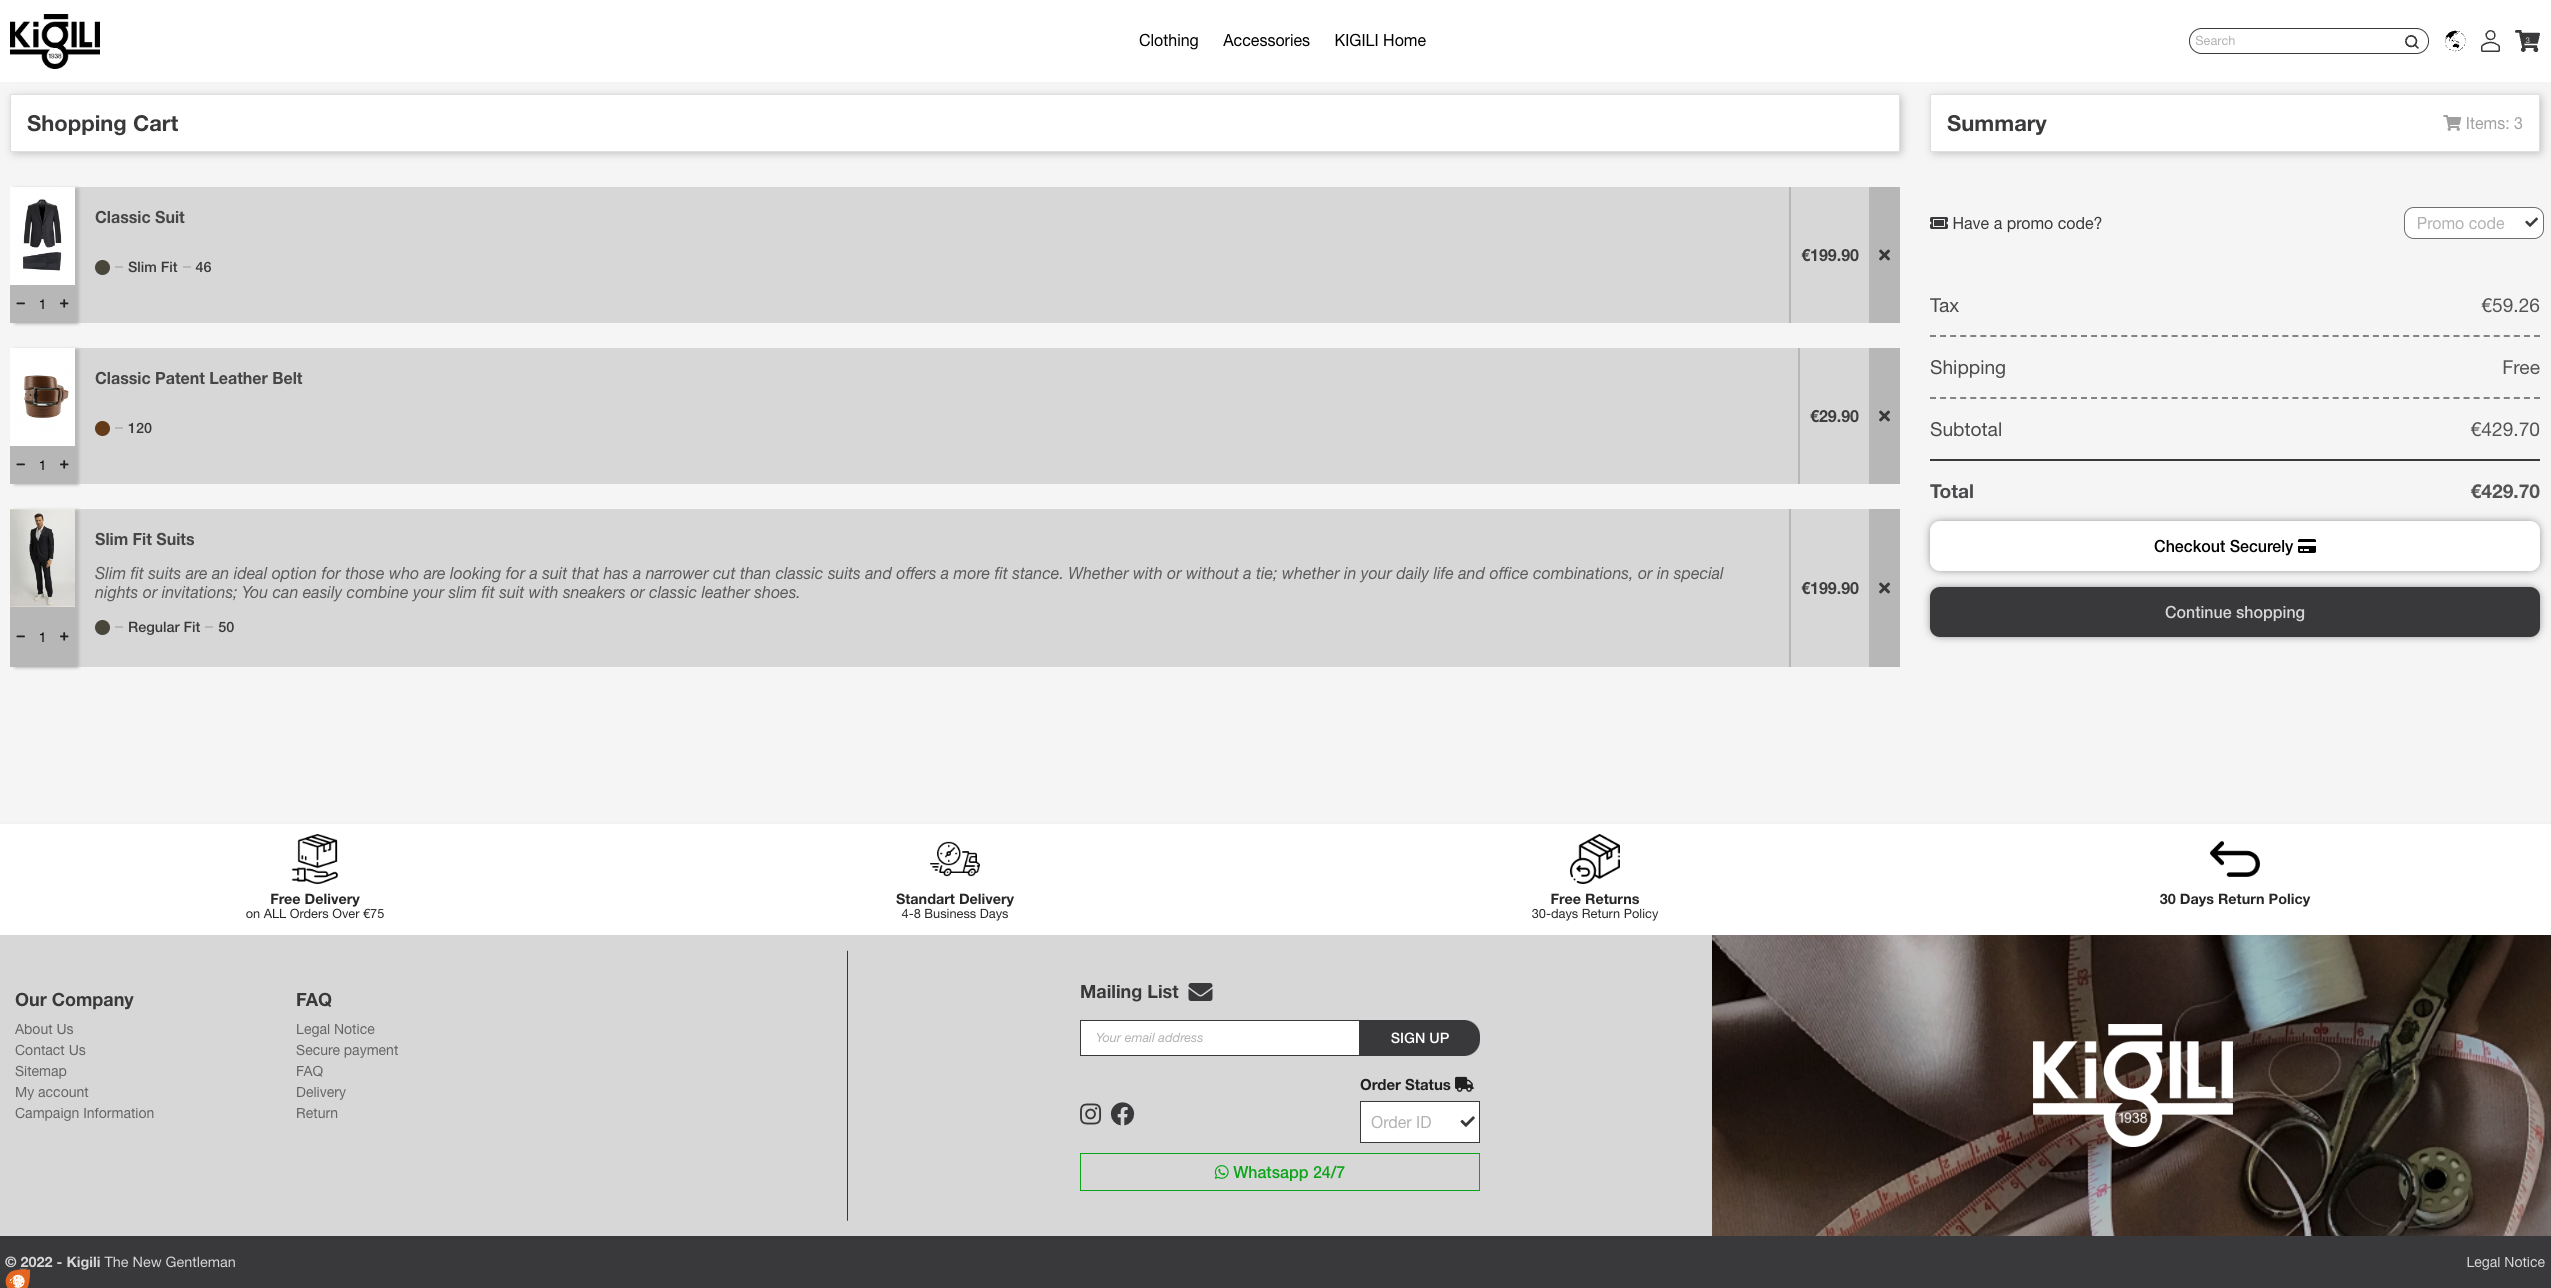Open the Facebook social icon
This screenshot has width=2551, height=1288.
tap(1122, 1114)
